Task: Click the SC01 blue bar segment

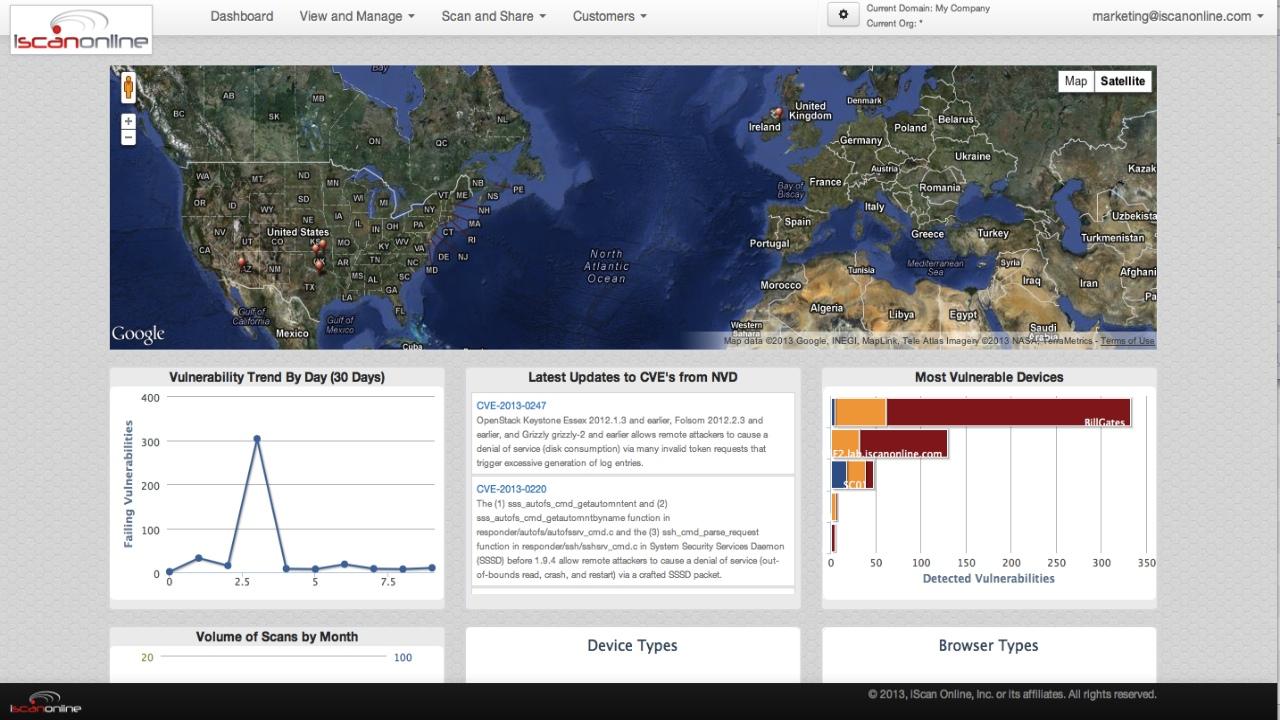Action: coord(839,475)
